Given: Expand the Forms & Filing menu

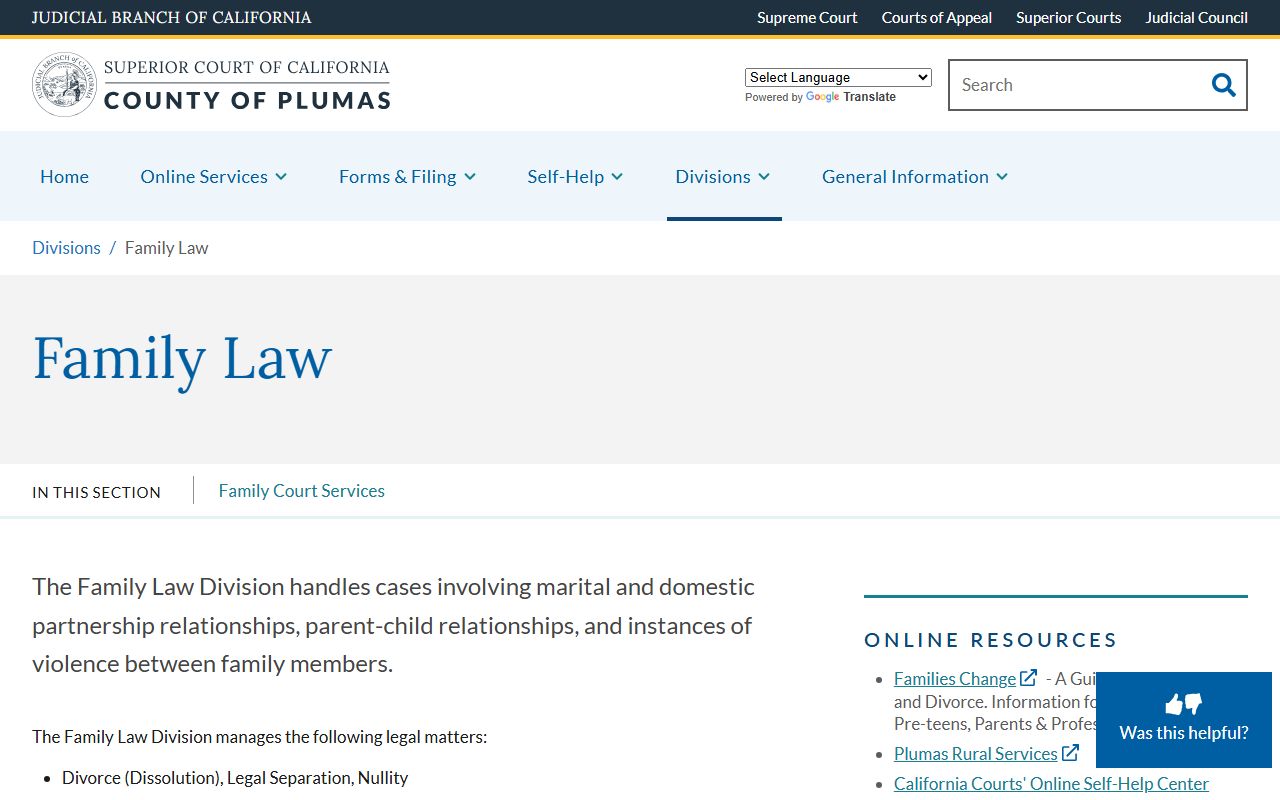Looking at the screenshot, I should pyautogui.click(x=408, y=176).
